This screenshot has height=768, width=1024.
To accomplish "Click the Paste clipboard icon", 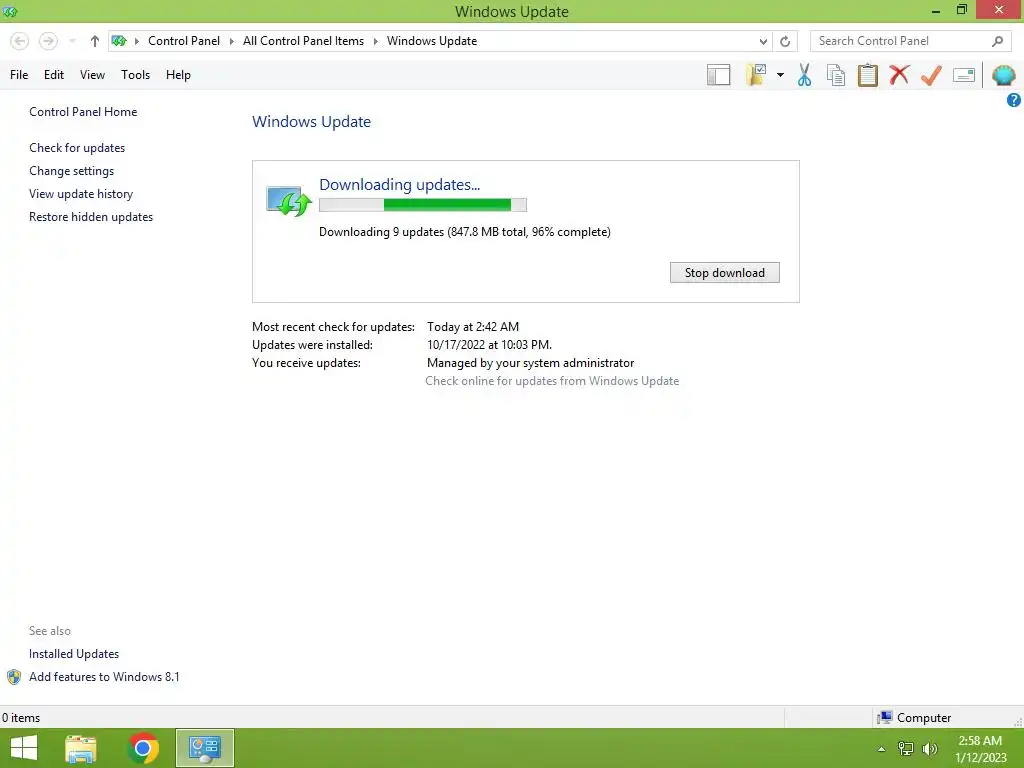I will [867, 75].
